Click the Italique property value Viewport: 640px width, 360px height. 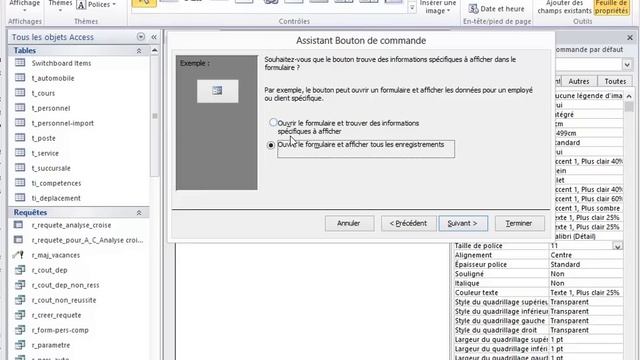[x=586, y=283]
